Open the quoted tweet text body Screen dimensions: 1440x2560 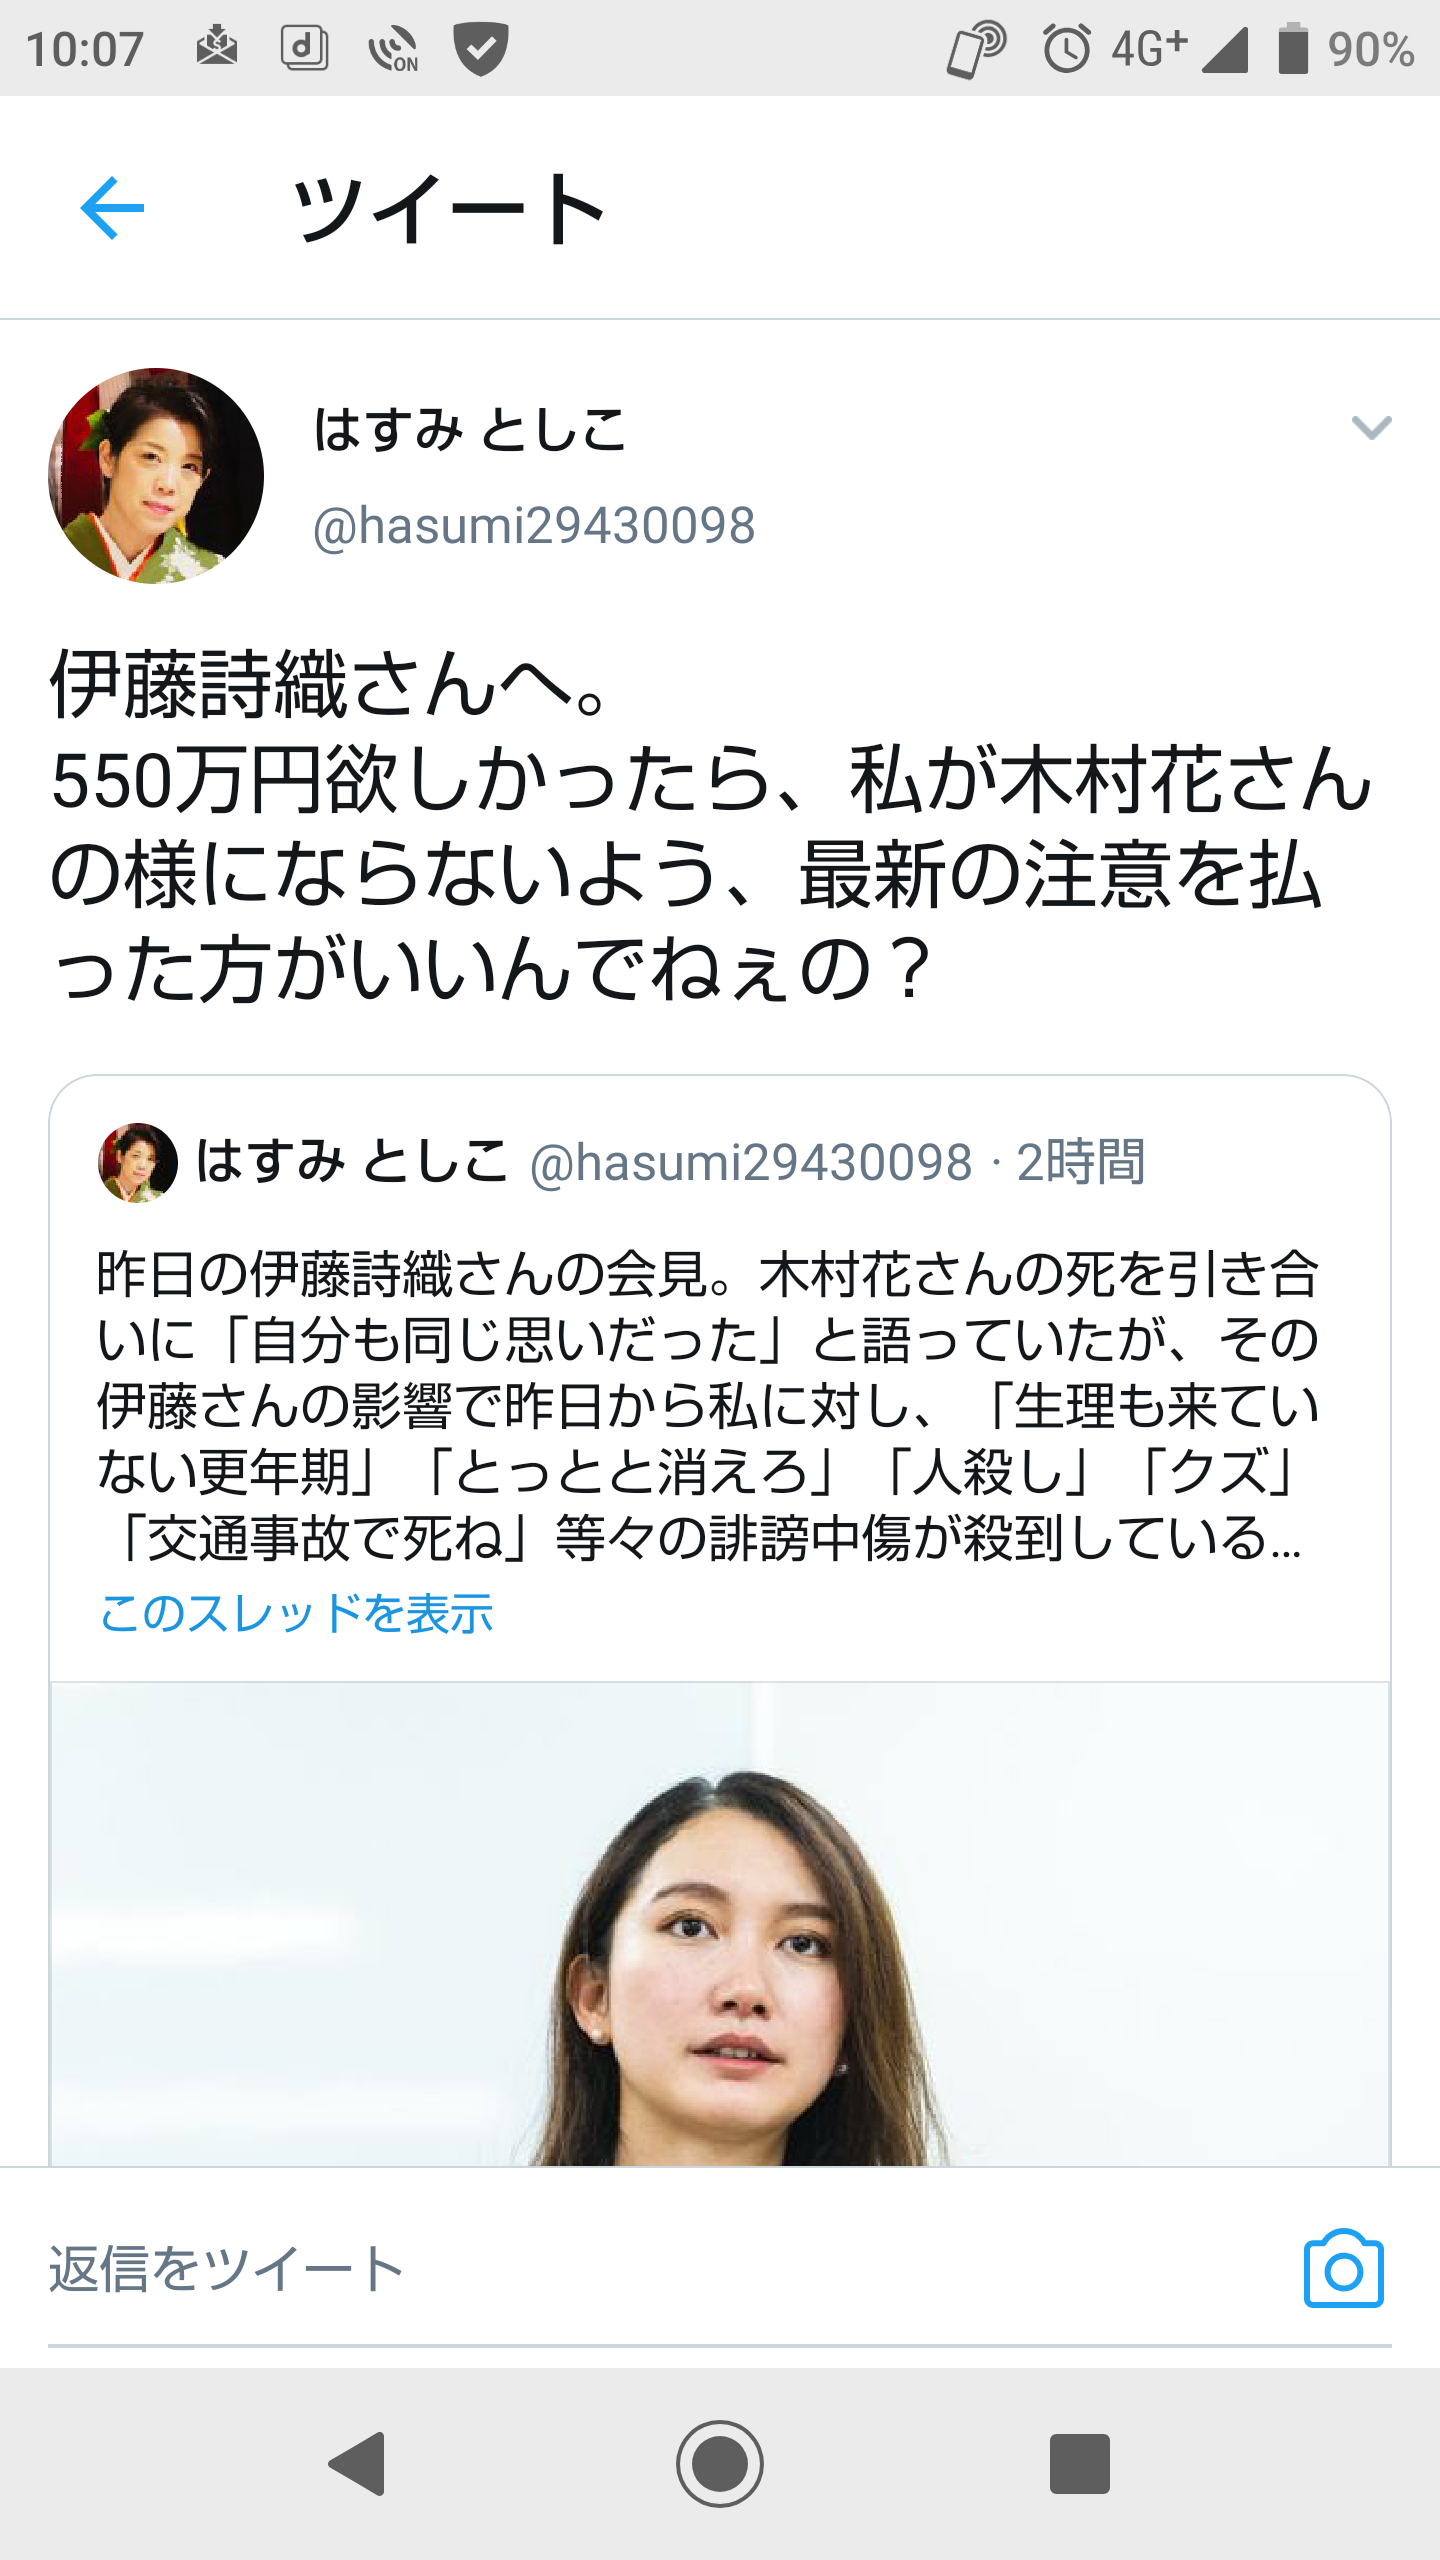tap(708, 1405)
